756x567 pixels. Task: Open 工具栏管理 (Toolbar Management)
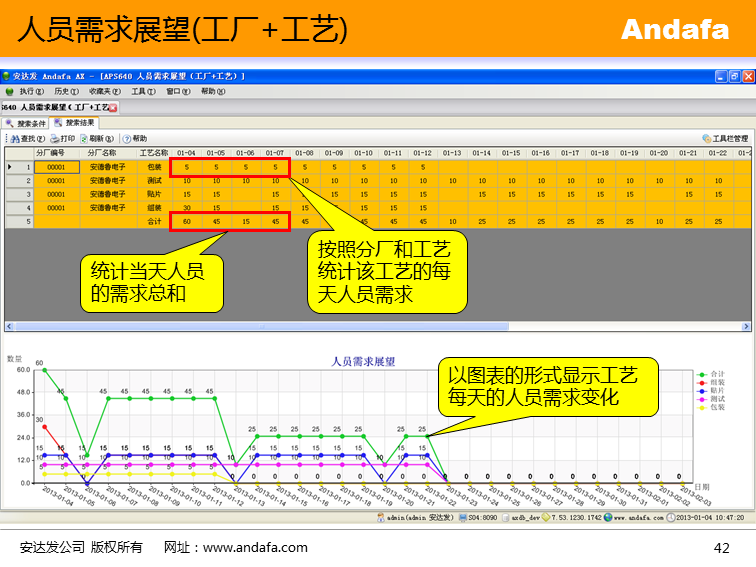click(726, 138)
